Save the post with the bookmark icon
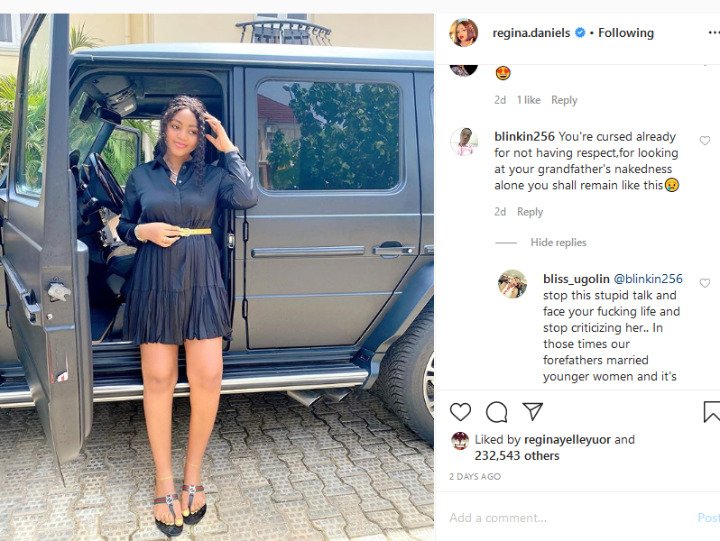The image size is (720, 541). click(712, 411)
